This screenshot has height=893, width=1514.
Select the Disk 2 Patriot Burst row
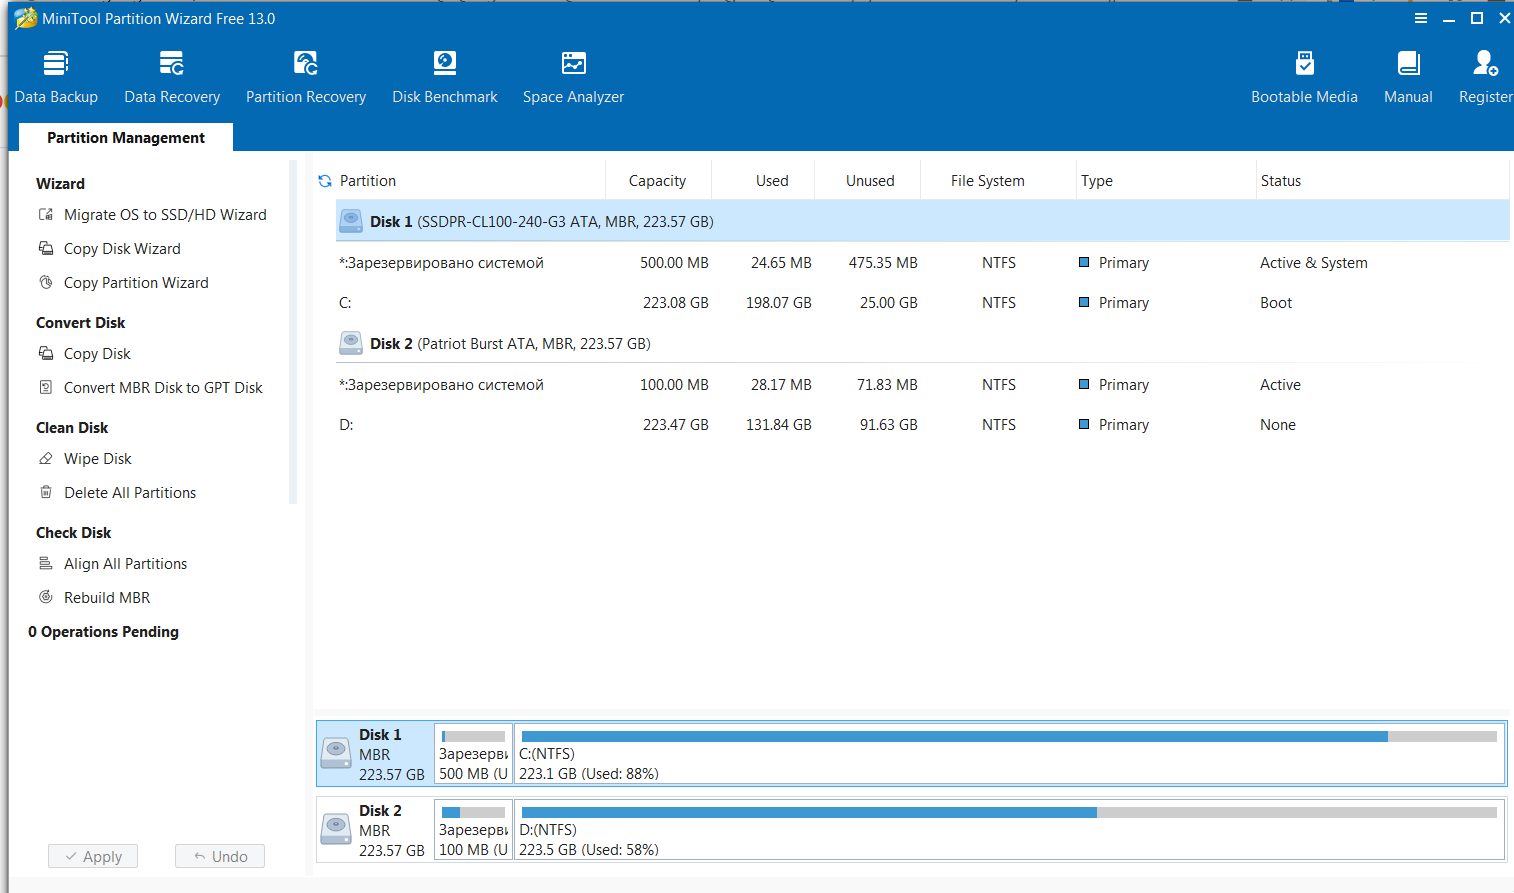click(510, 344)
